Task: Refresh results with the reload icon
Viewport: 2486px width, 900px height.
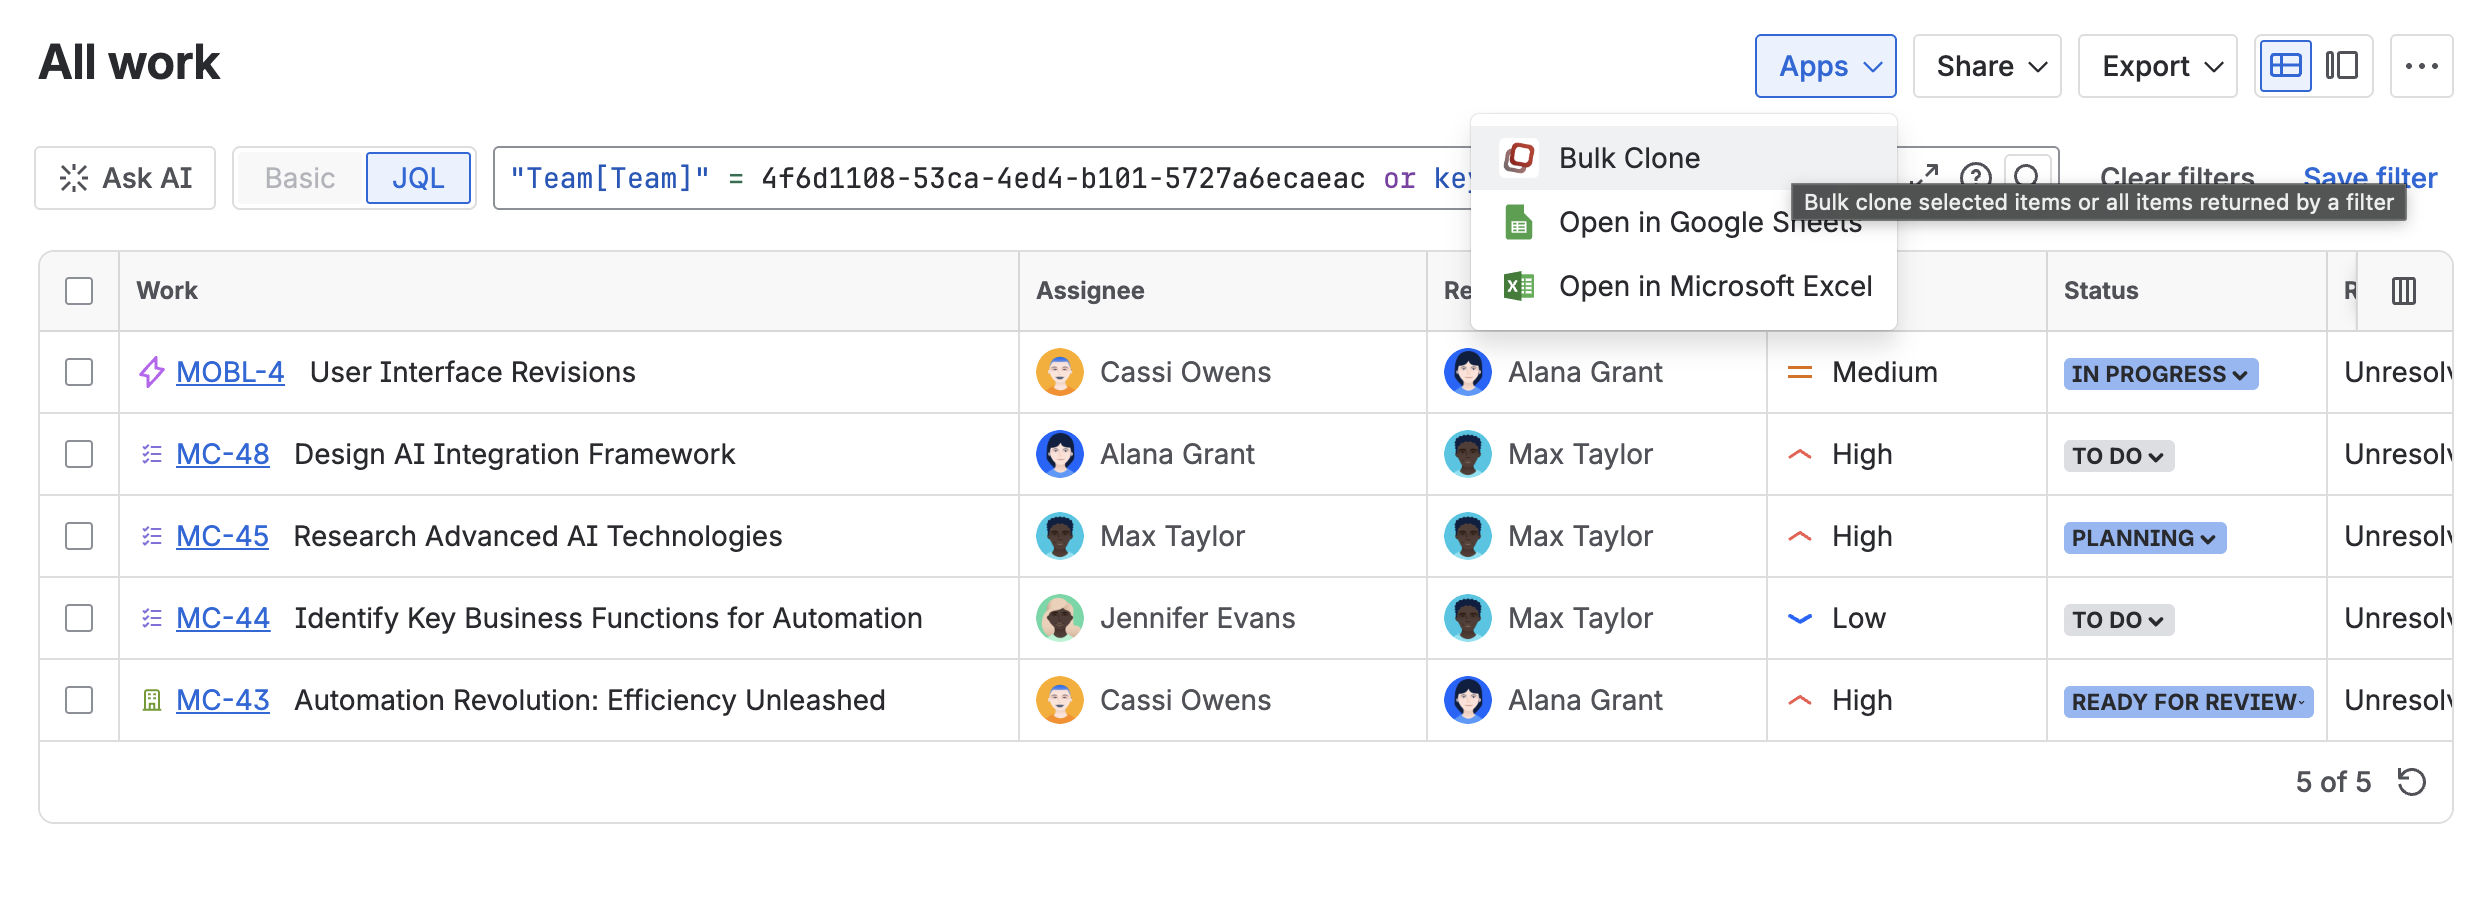Action: click(x=2412, y=781)
